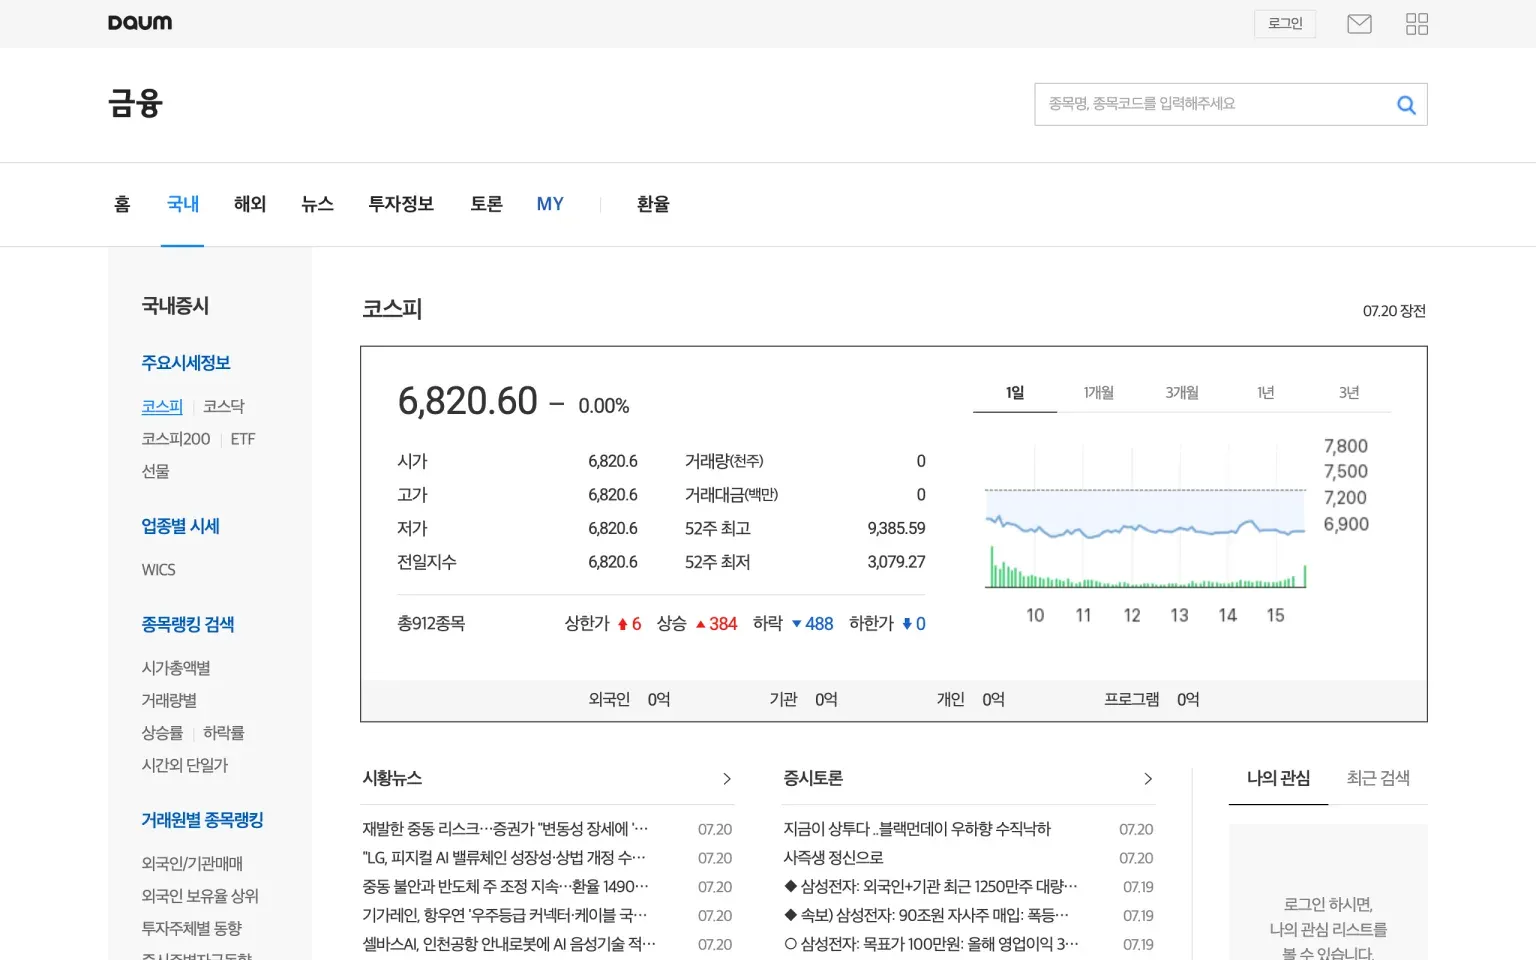Screen dimensions: 1536x960
Task: Open the 업종별 시세 section heading
Action: (180, 526)
